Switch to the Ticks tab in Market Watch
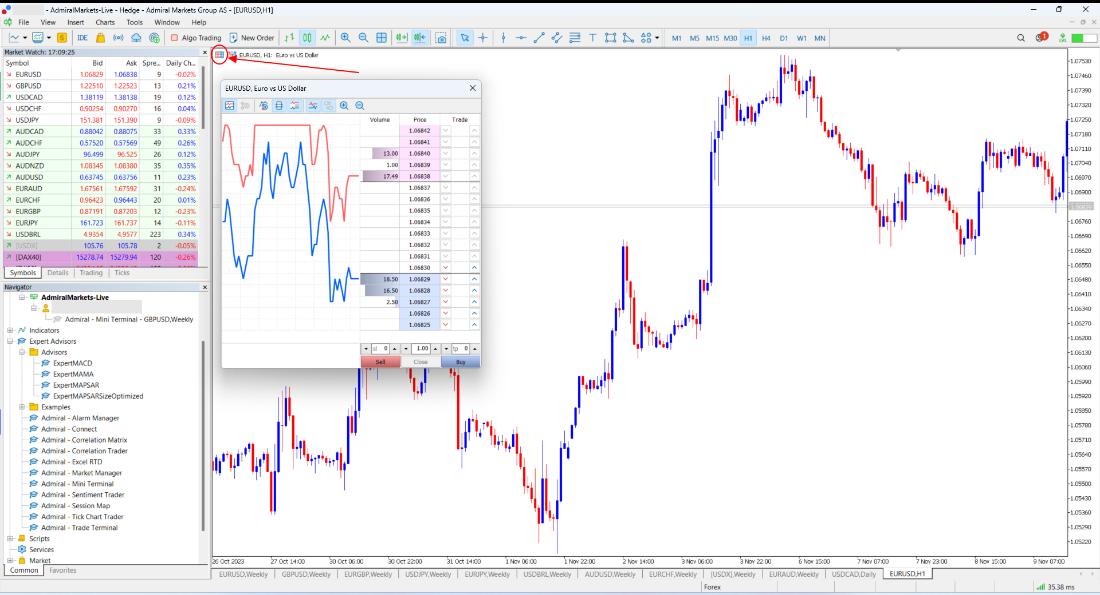 (122, 273)
